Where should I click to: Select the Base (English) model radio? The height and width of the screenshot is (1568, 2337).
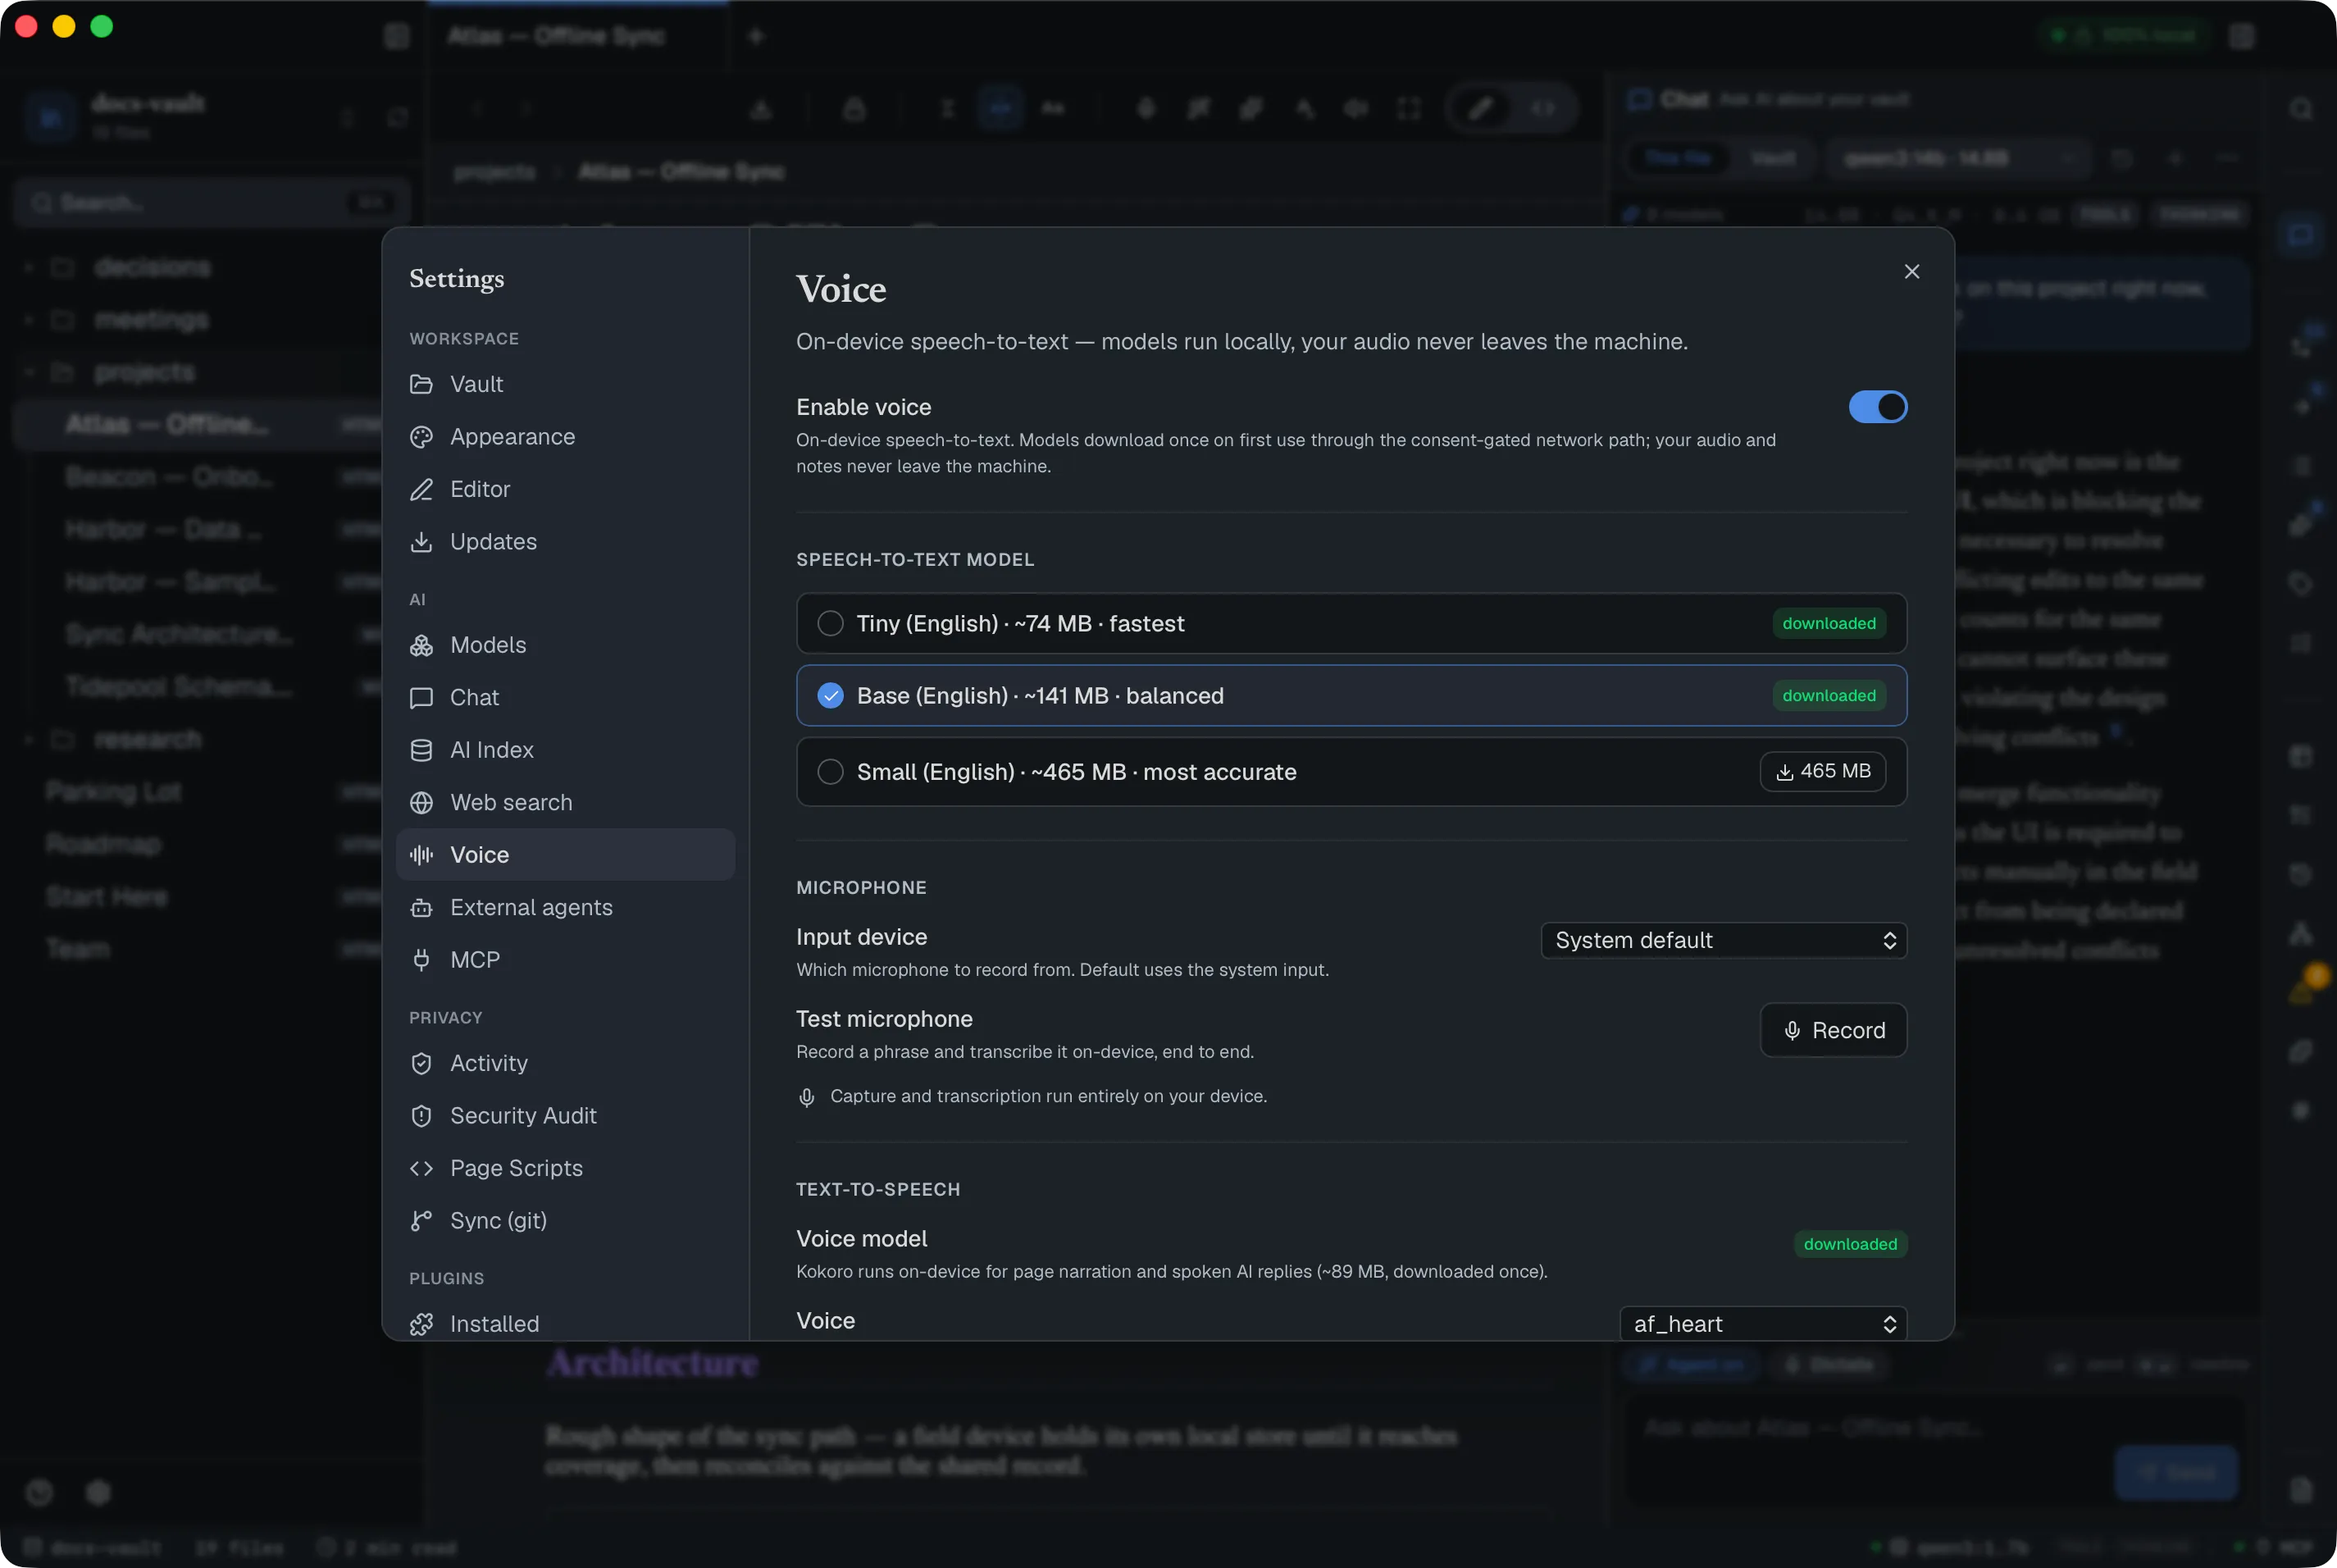(x=830, y=696)
